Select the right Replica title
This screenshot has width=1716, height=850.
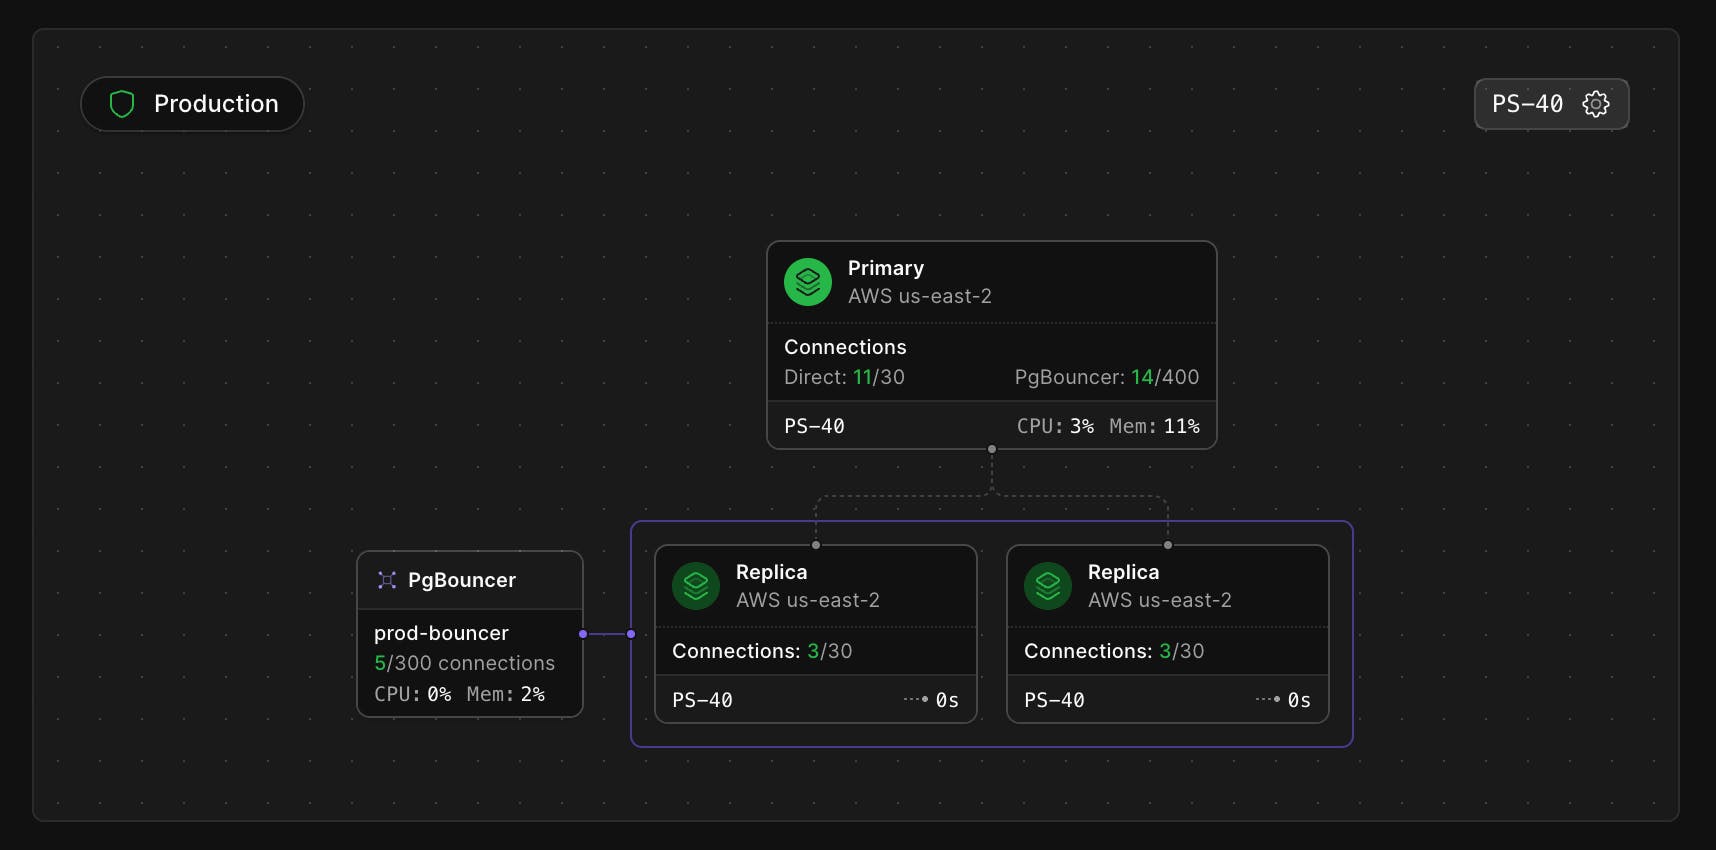click(x=1123, y=572)
